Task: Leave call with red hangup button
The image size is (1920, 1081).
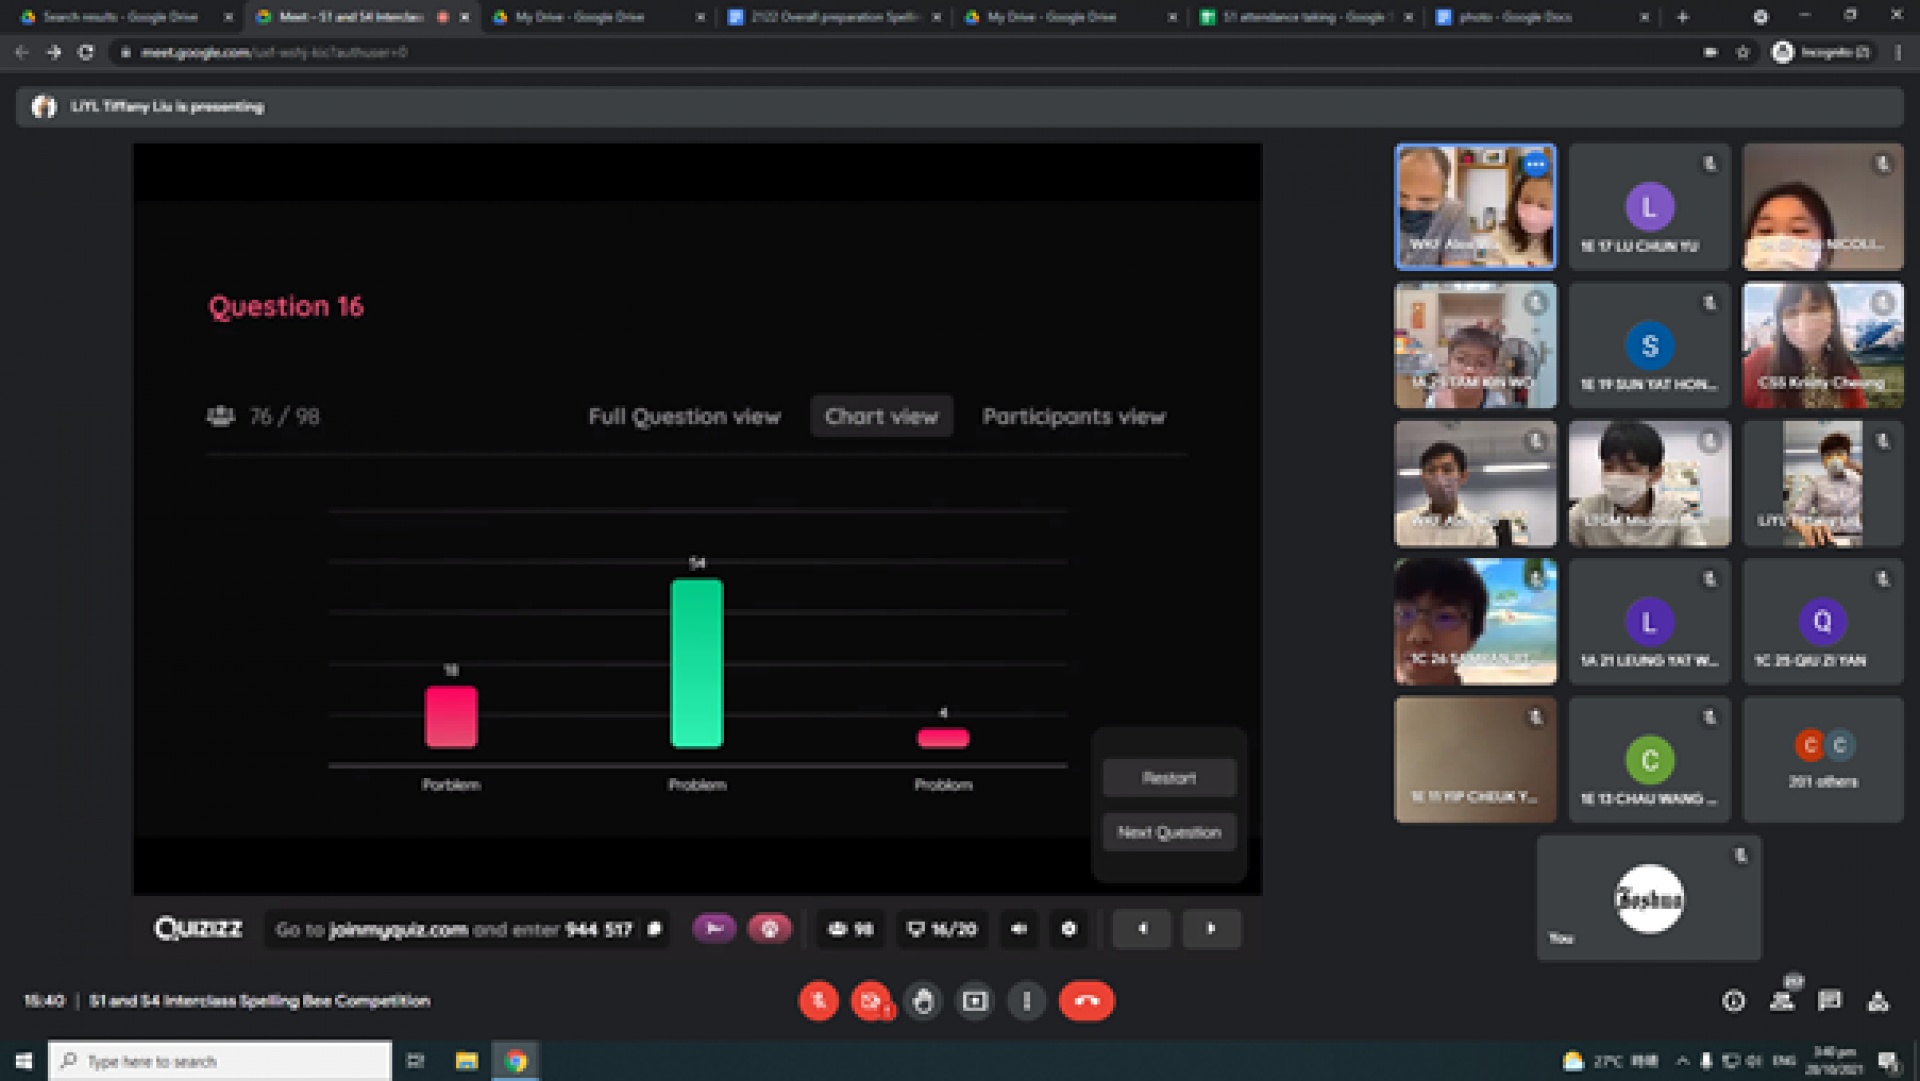Action: 1086,1001
